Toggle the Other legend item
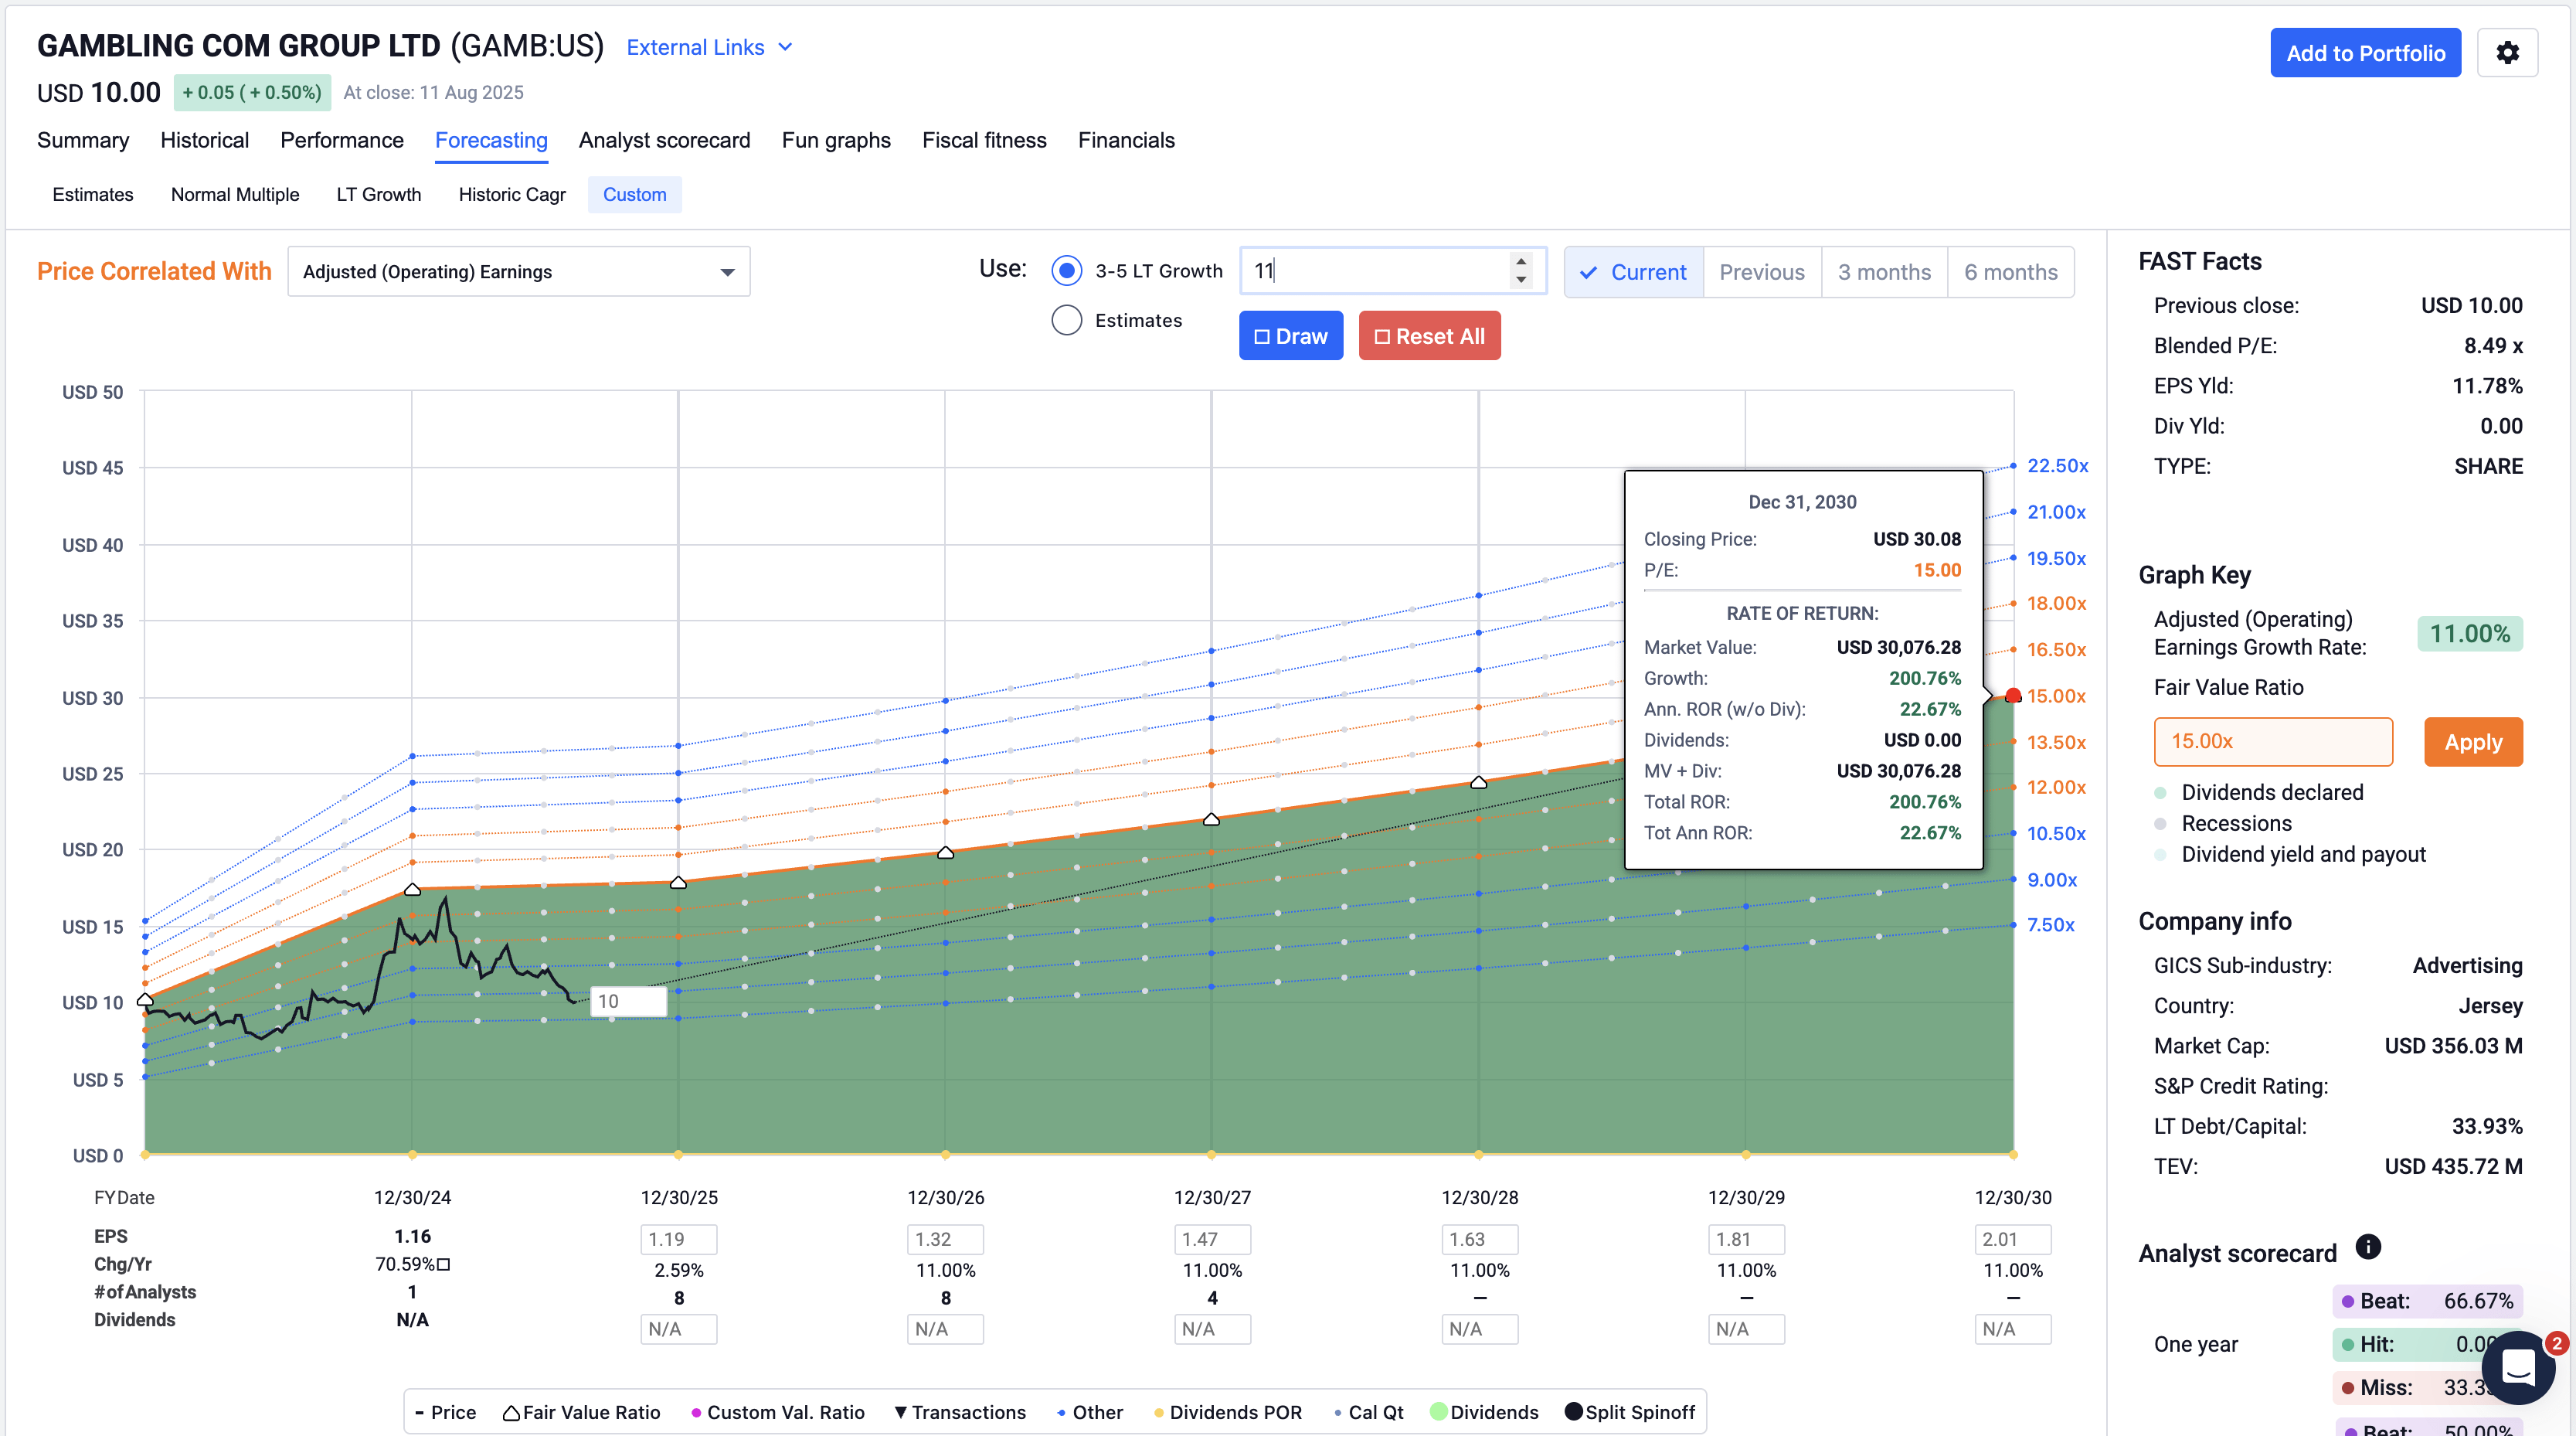The width and height of the screenshot is (2576, 1436). (1090, 1412)
